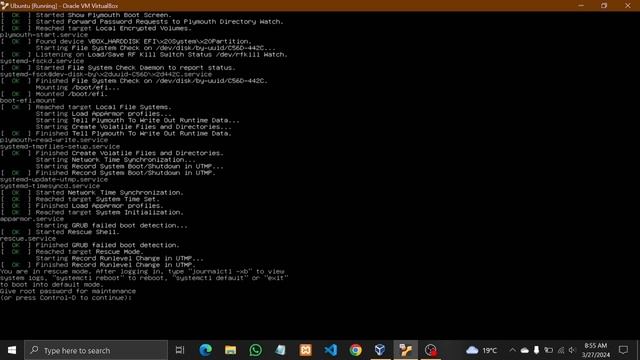
Task: Open the notification Action Center
Action: pyautogui.click(x=623, y=350)
